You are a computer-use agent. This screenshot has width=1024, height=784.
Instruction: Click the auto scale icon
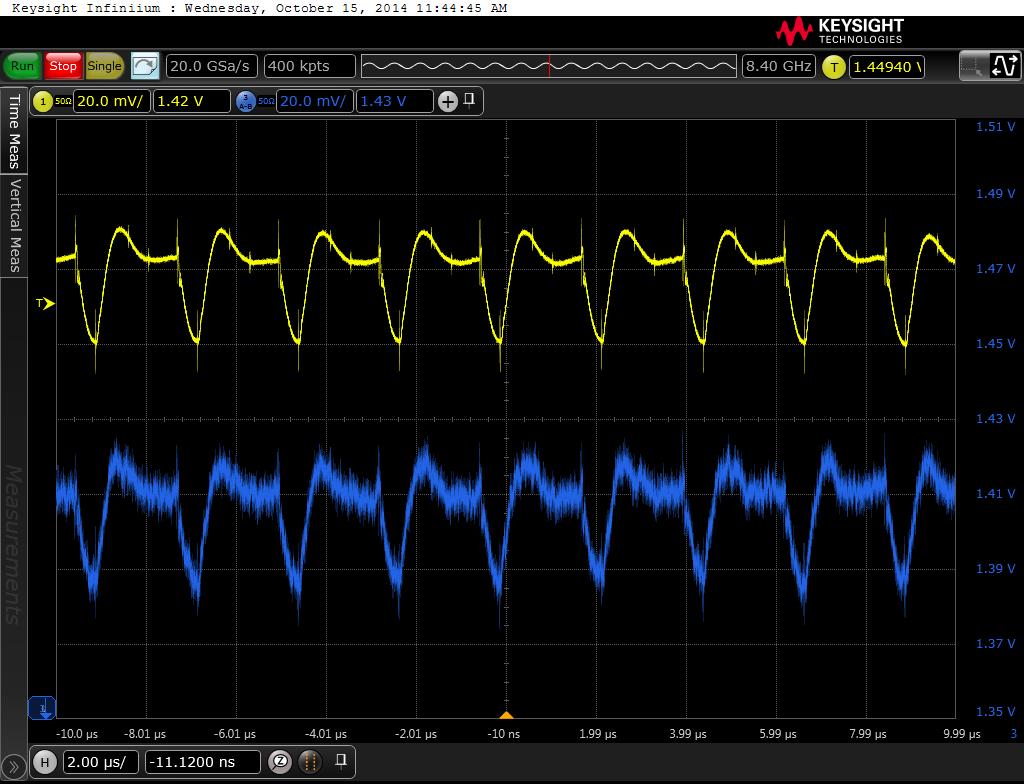(x=145, y=66)
